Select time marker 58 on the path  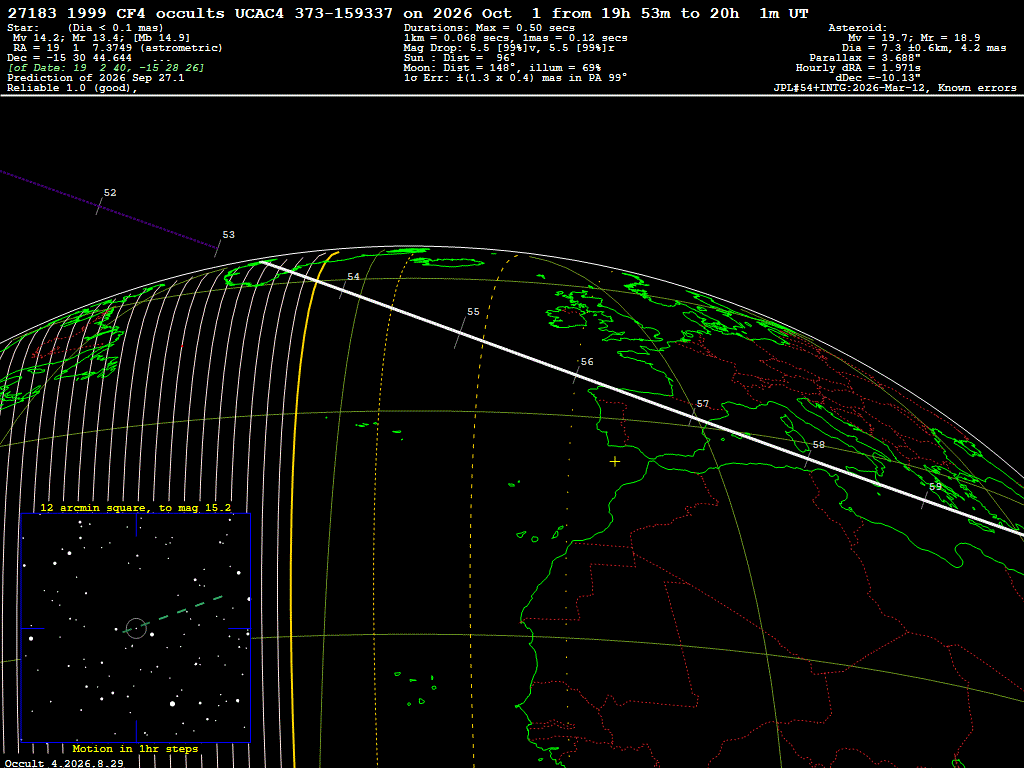pyautogui.click(x=818, y=445)
